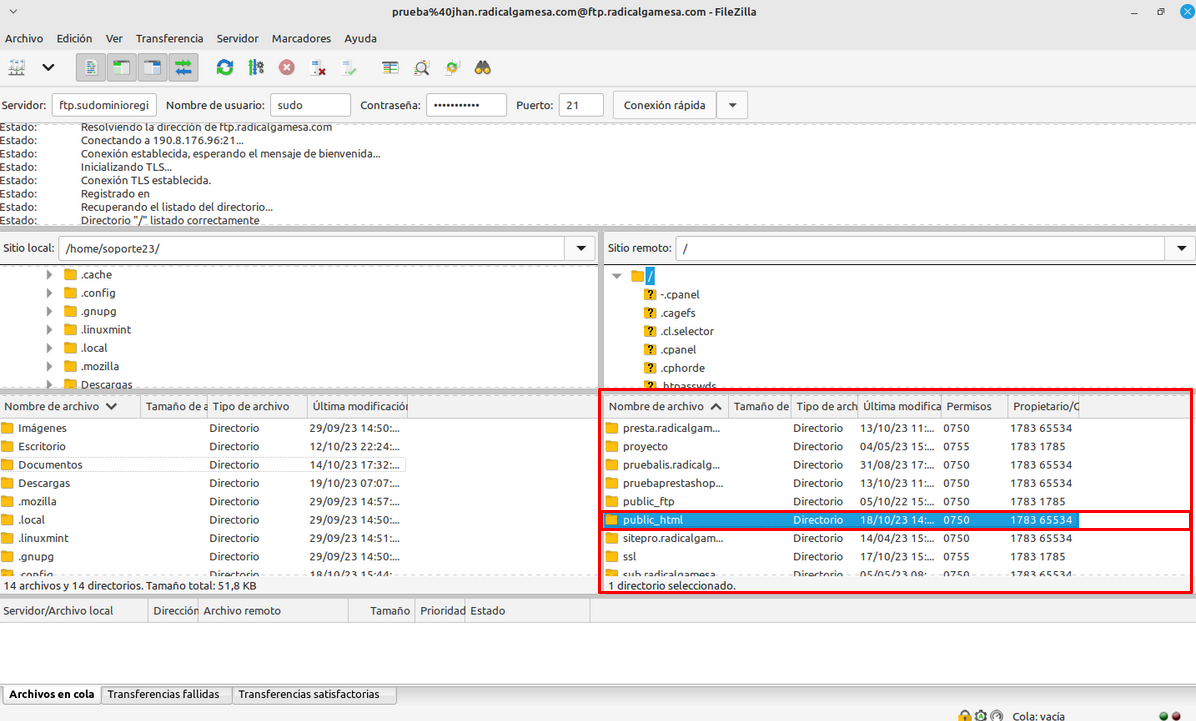Search files recursively with binoculars icon
This screenshot has width=1196, height=721.
click(483, 68)
